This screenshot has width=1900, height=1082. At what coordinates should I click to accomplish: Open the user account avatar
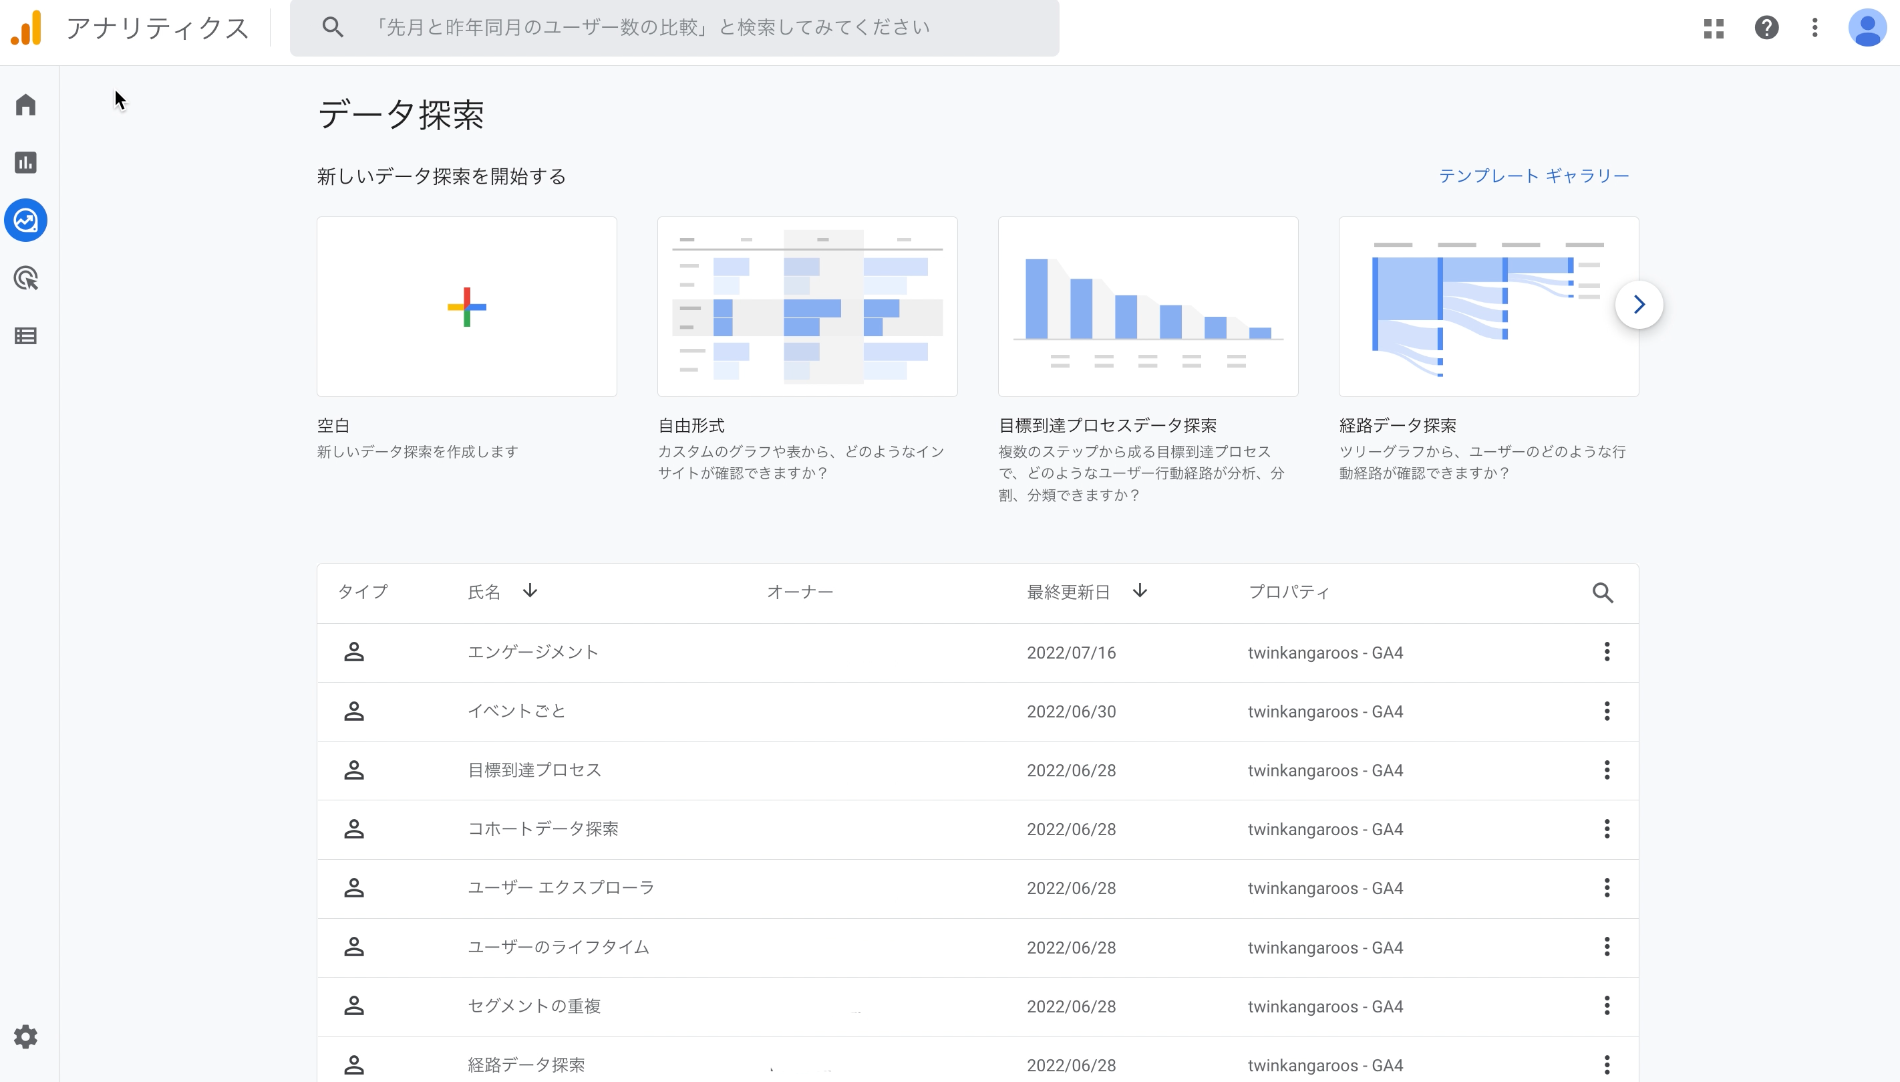tap(1867, 28)
